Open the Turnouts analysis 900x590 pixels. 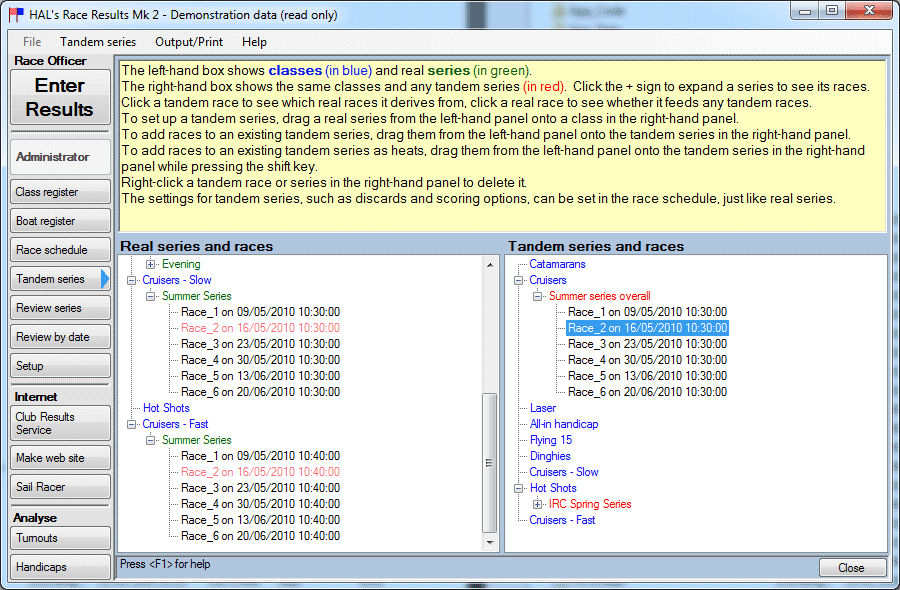(x=60, y=538)
